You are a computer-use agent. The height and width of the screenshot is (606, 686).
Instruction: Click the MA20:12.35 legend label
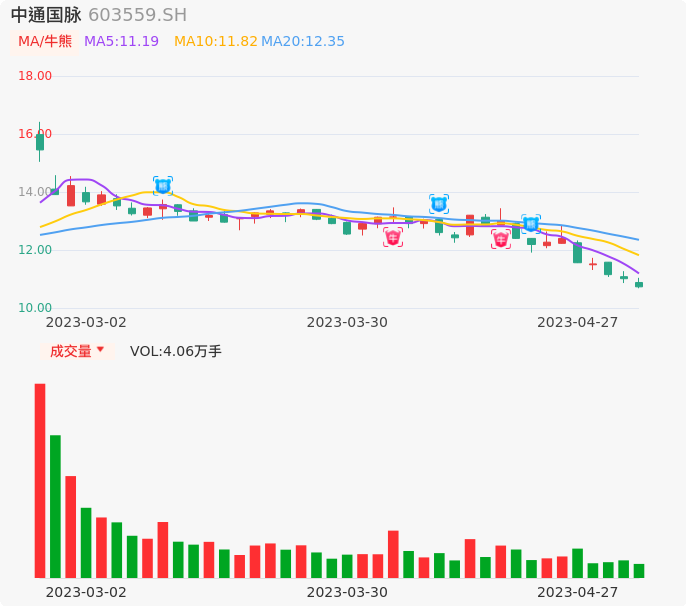point(303,42)
